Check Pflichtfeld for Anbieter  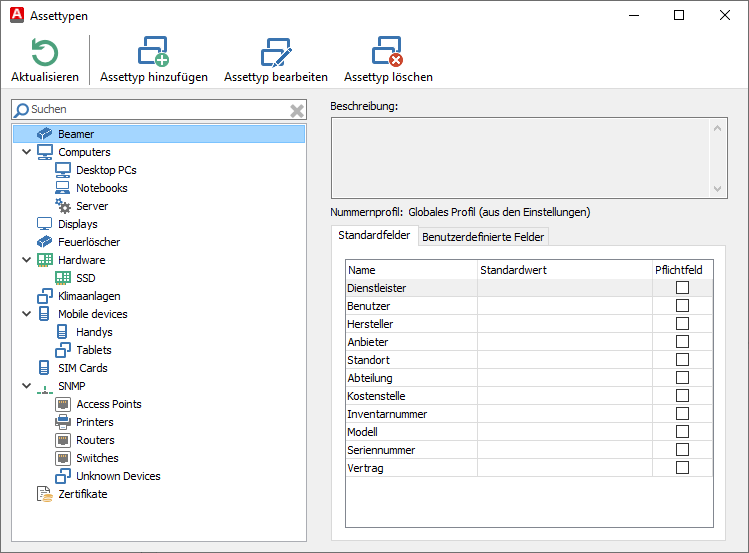coord(682,341)
